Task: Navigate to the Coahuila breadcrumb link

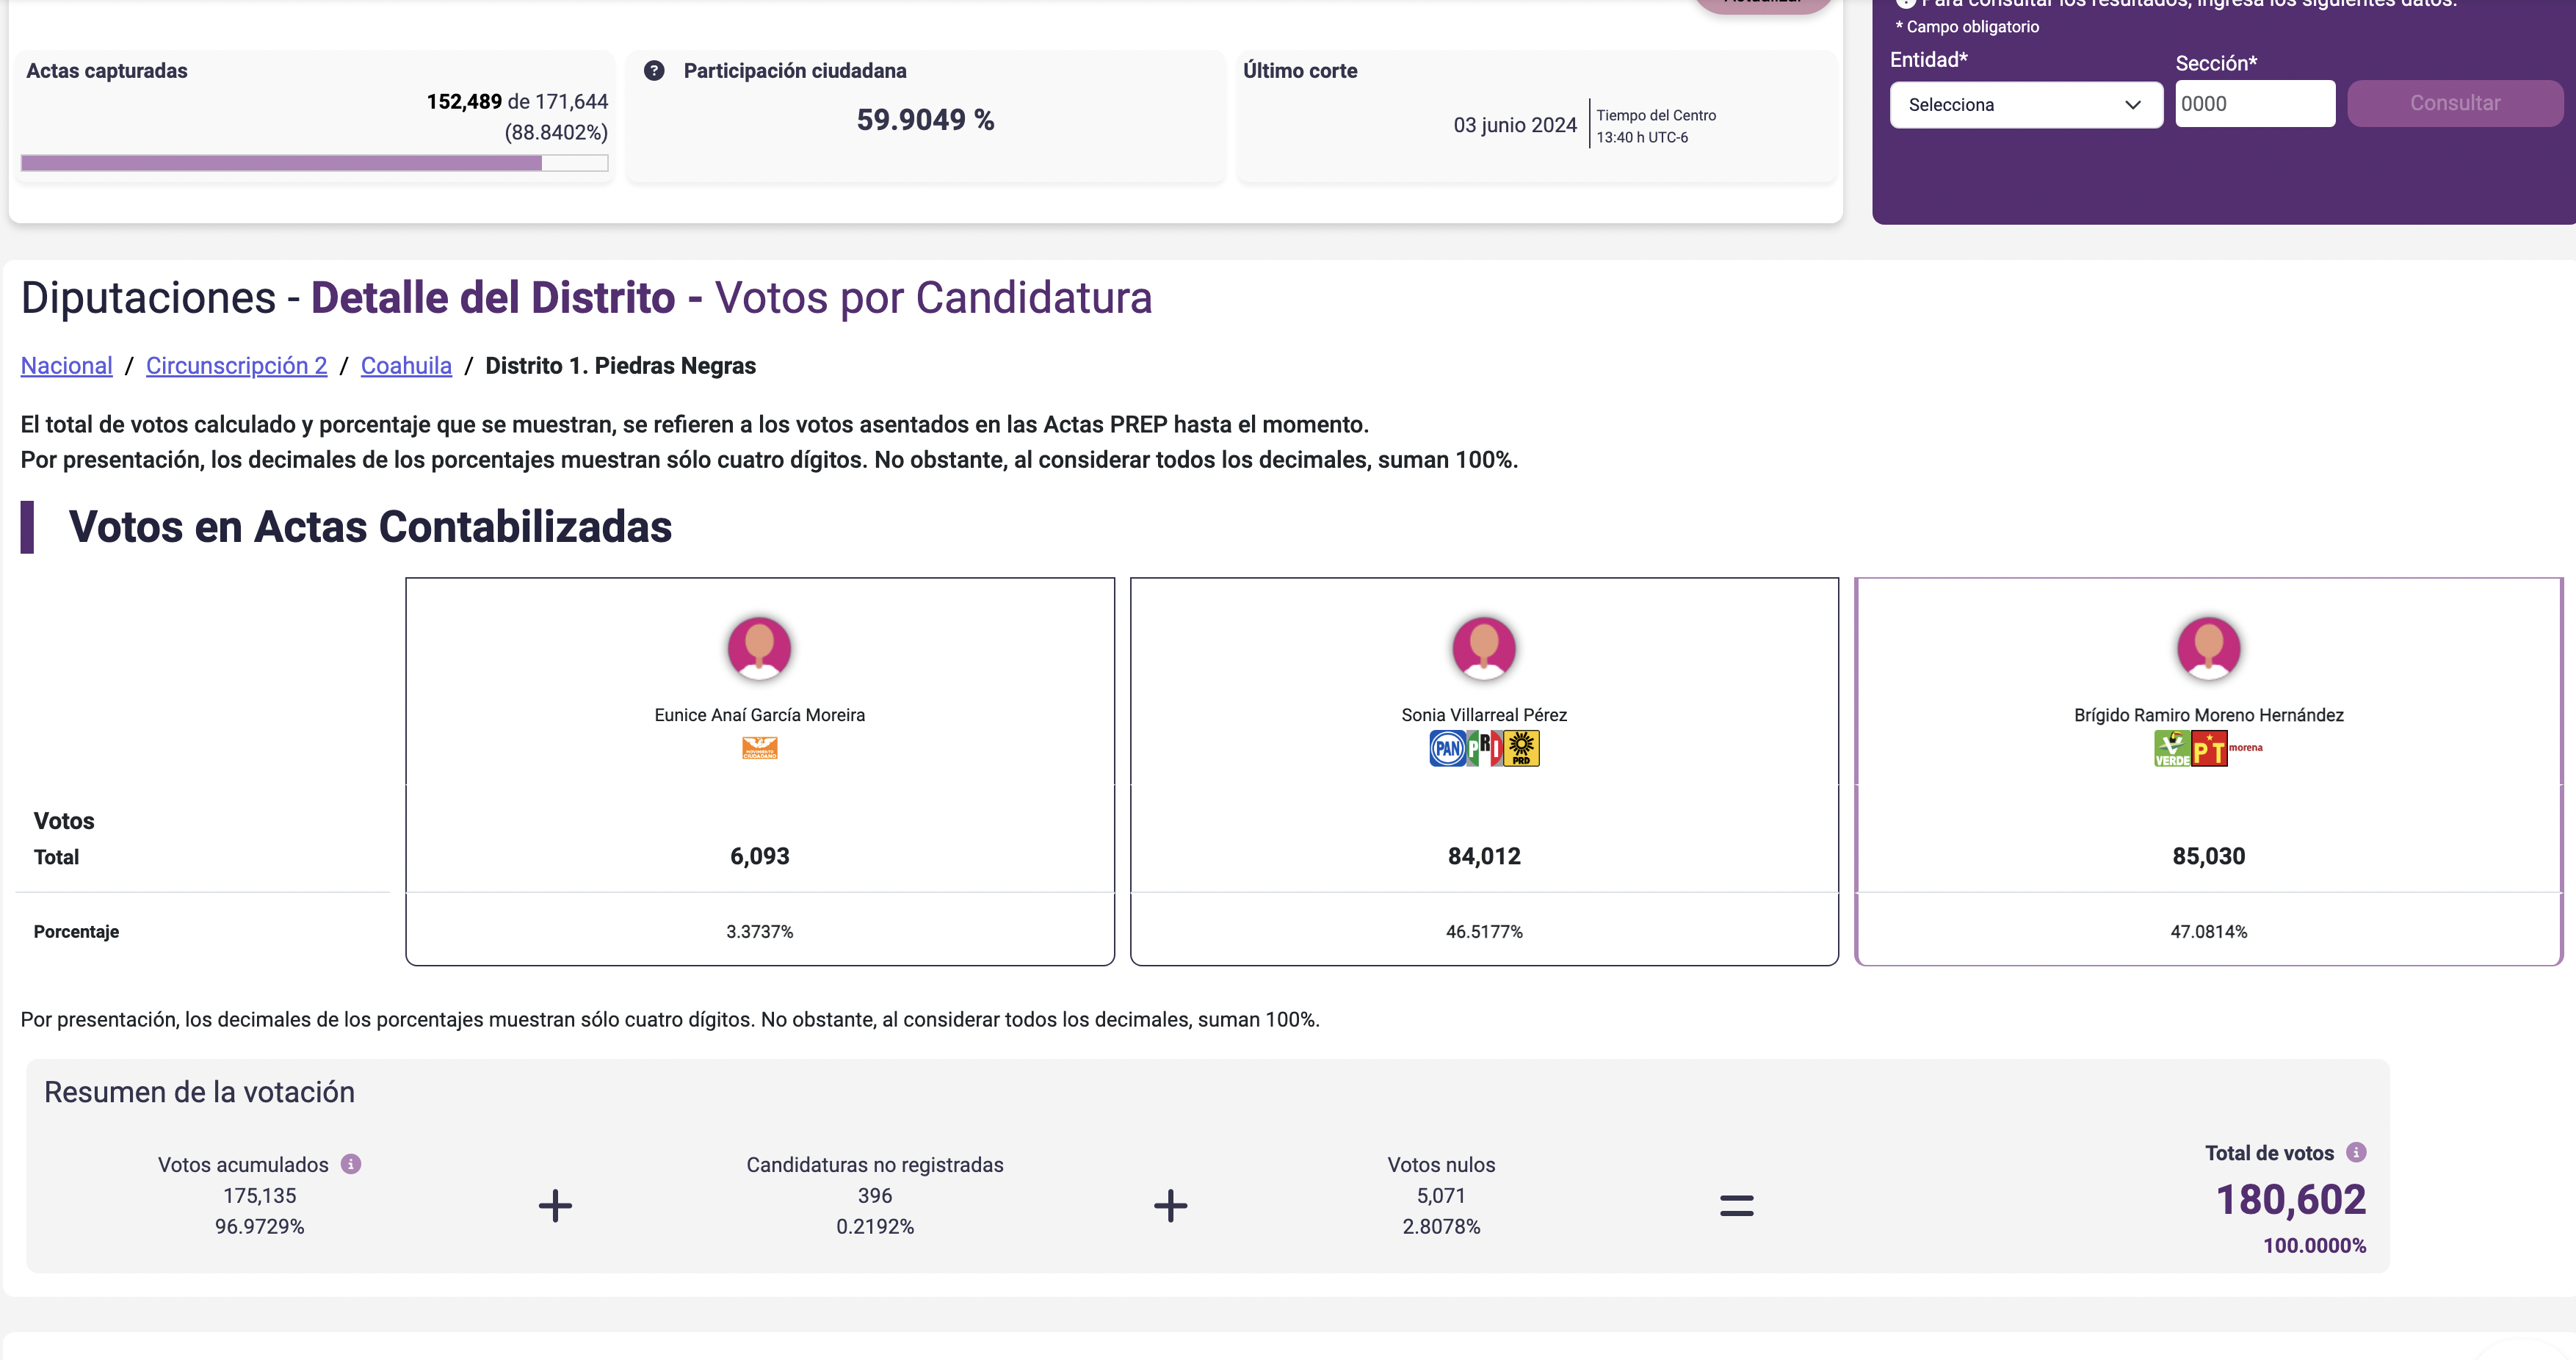Action: tap(406, 366)
